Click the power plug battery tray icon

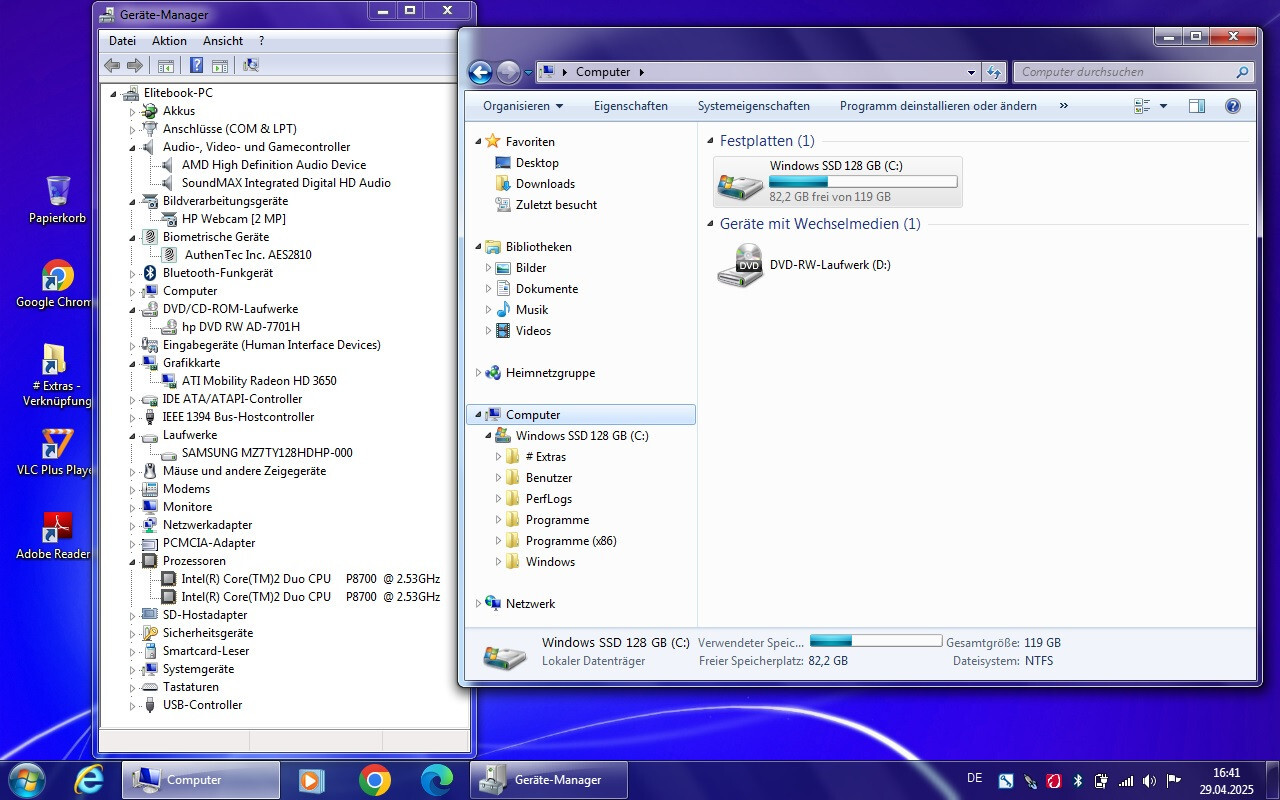[x=1102, y=780]
